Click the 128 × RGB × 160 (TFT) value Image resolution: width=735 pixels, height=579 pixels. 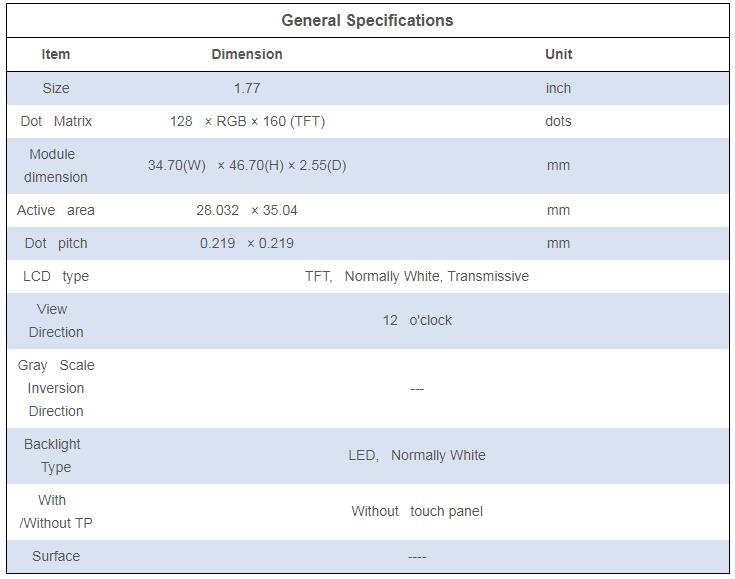247,121
